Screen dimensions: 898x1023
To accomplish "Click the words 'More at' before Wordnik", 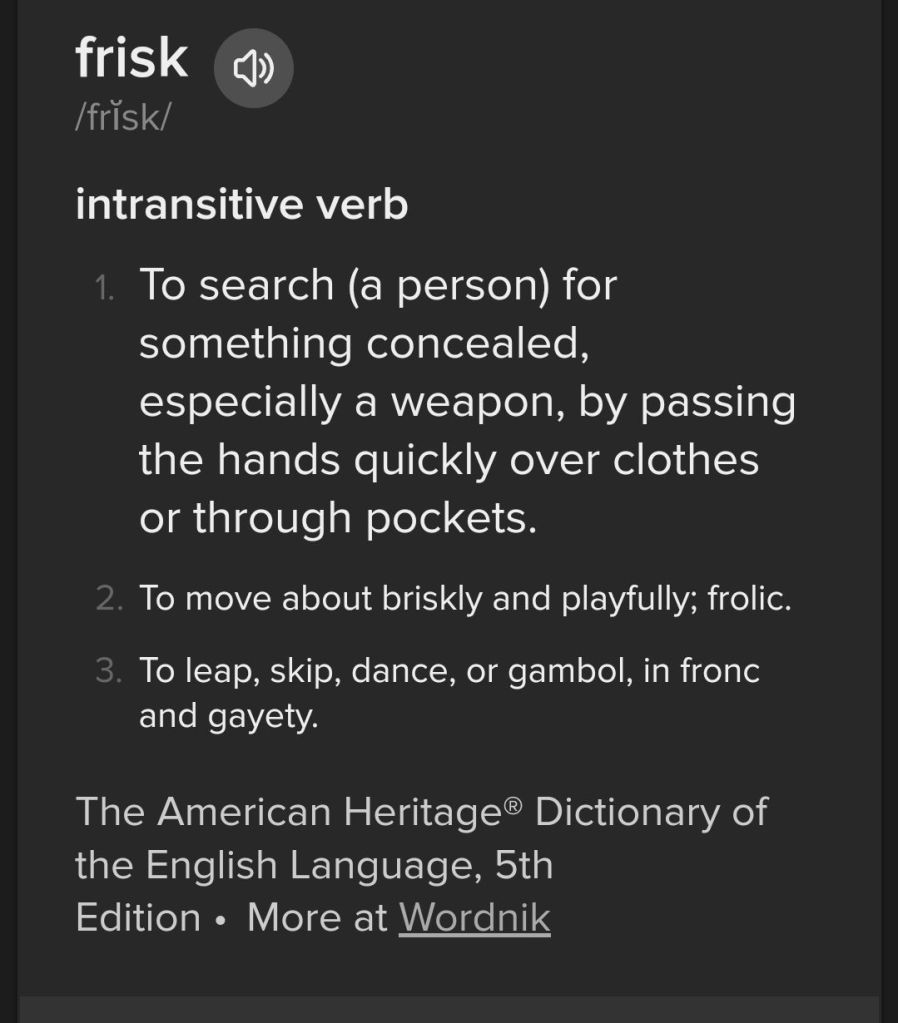I will [x=317, y=917].
